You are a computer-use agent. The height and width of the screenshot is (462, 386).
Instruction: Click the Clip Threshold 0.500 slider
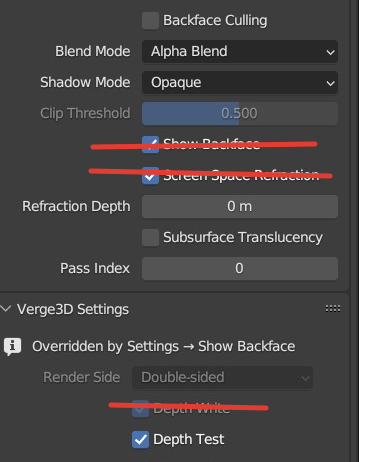[x=240, y=114]
